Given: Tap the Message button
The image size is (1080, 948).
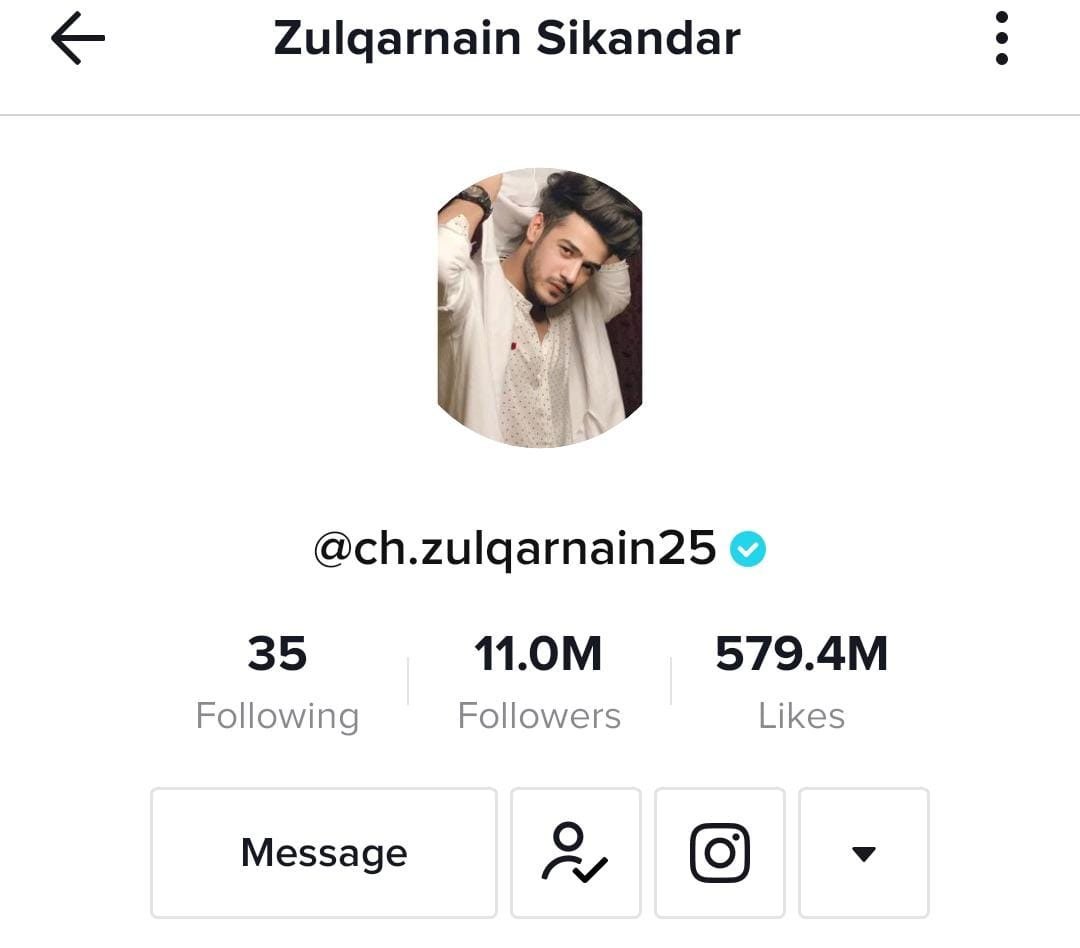Looking at the screenshot, I should [x=324, y=853].
